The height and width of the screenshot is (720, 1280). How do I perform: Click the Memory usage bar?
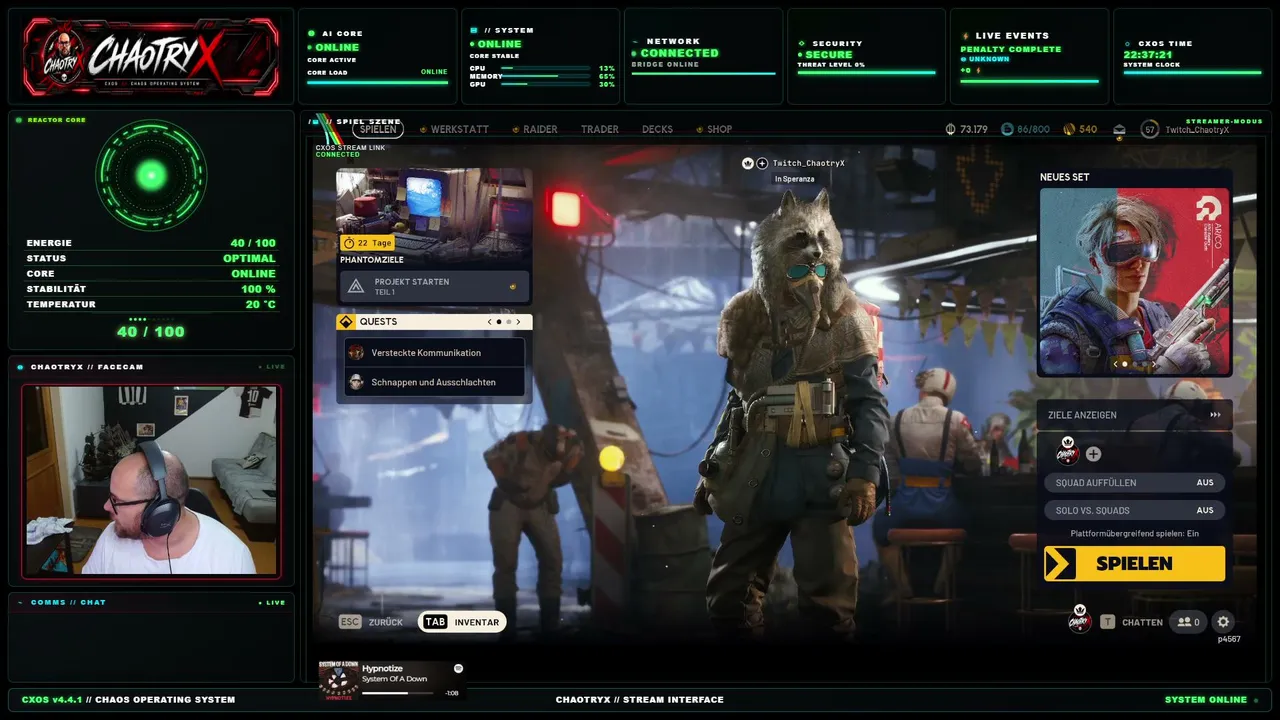click(545, 76)
